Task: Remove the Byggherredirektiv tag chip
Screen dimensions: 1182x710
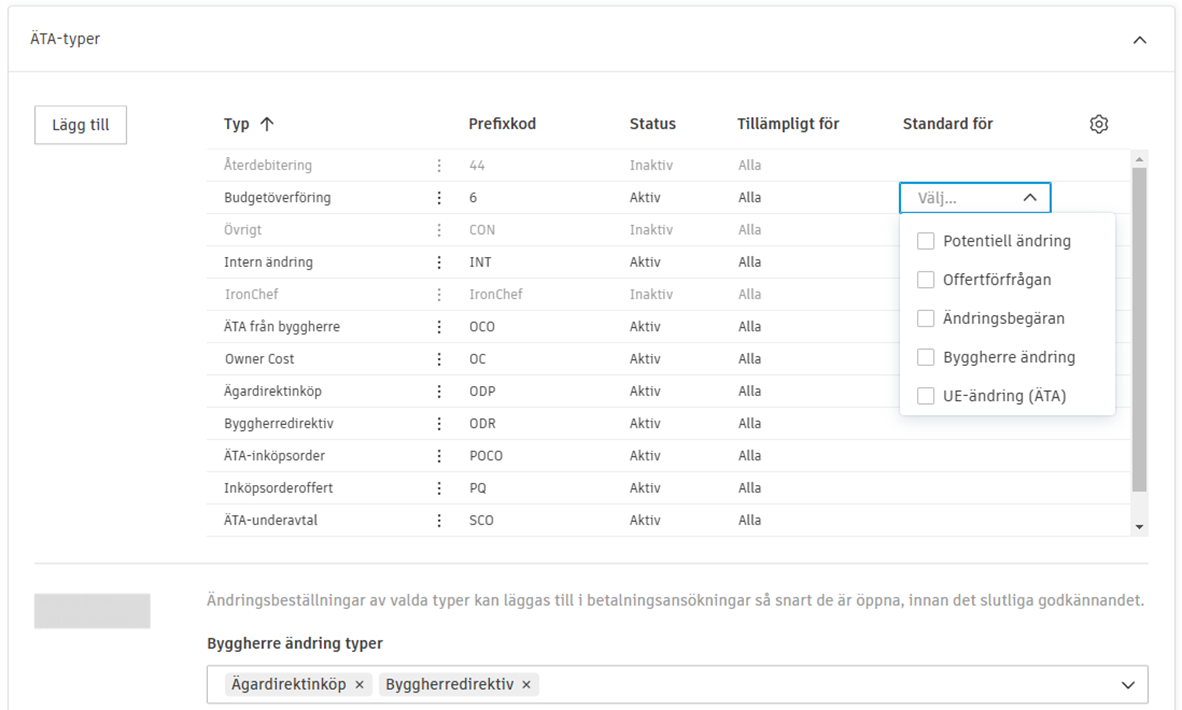Action: [x=526, y=685]
